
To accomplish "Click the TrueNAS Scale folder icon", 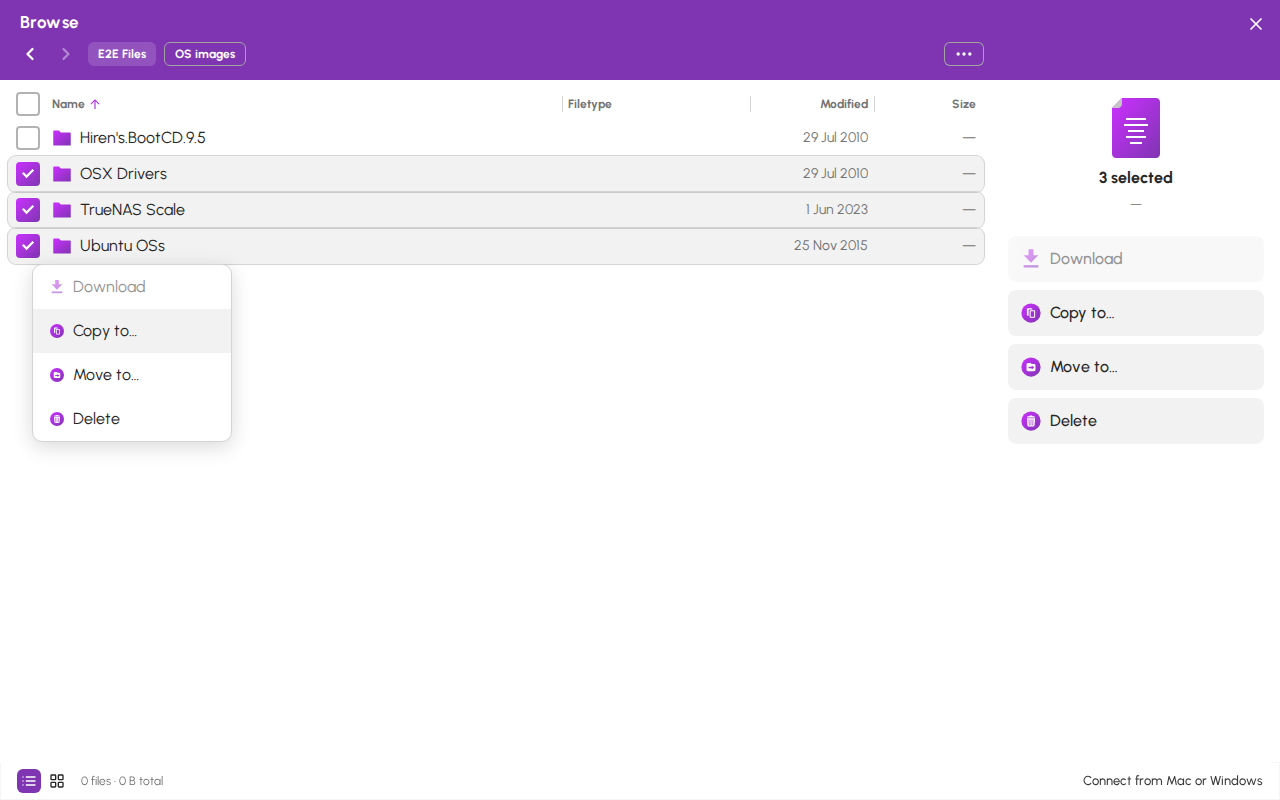I will coord(62,210).
